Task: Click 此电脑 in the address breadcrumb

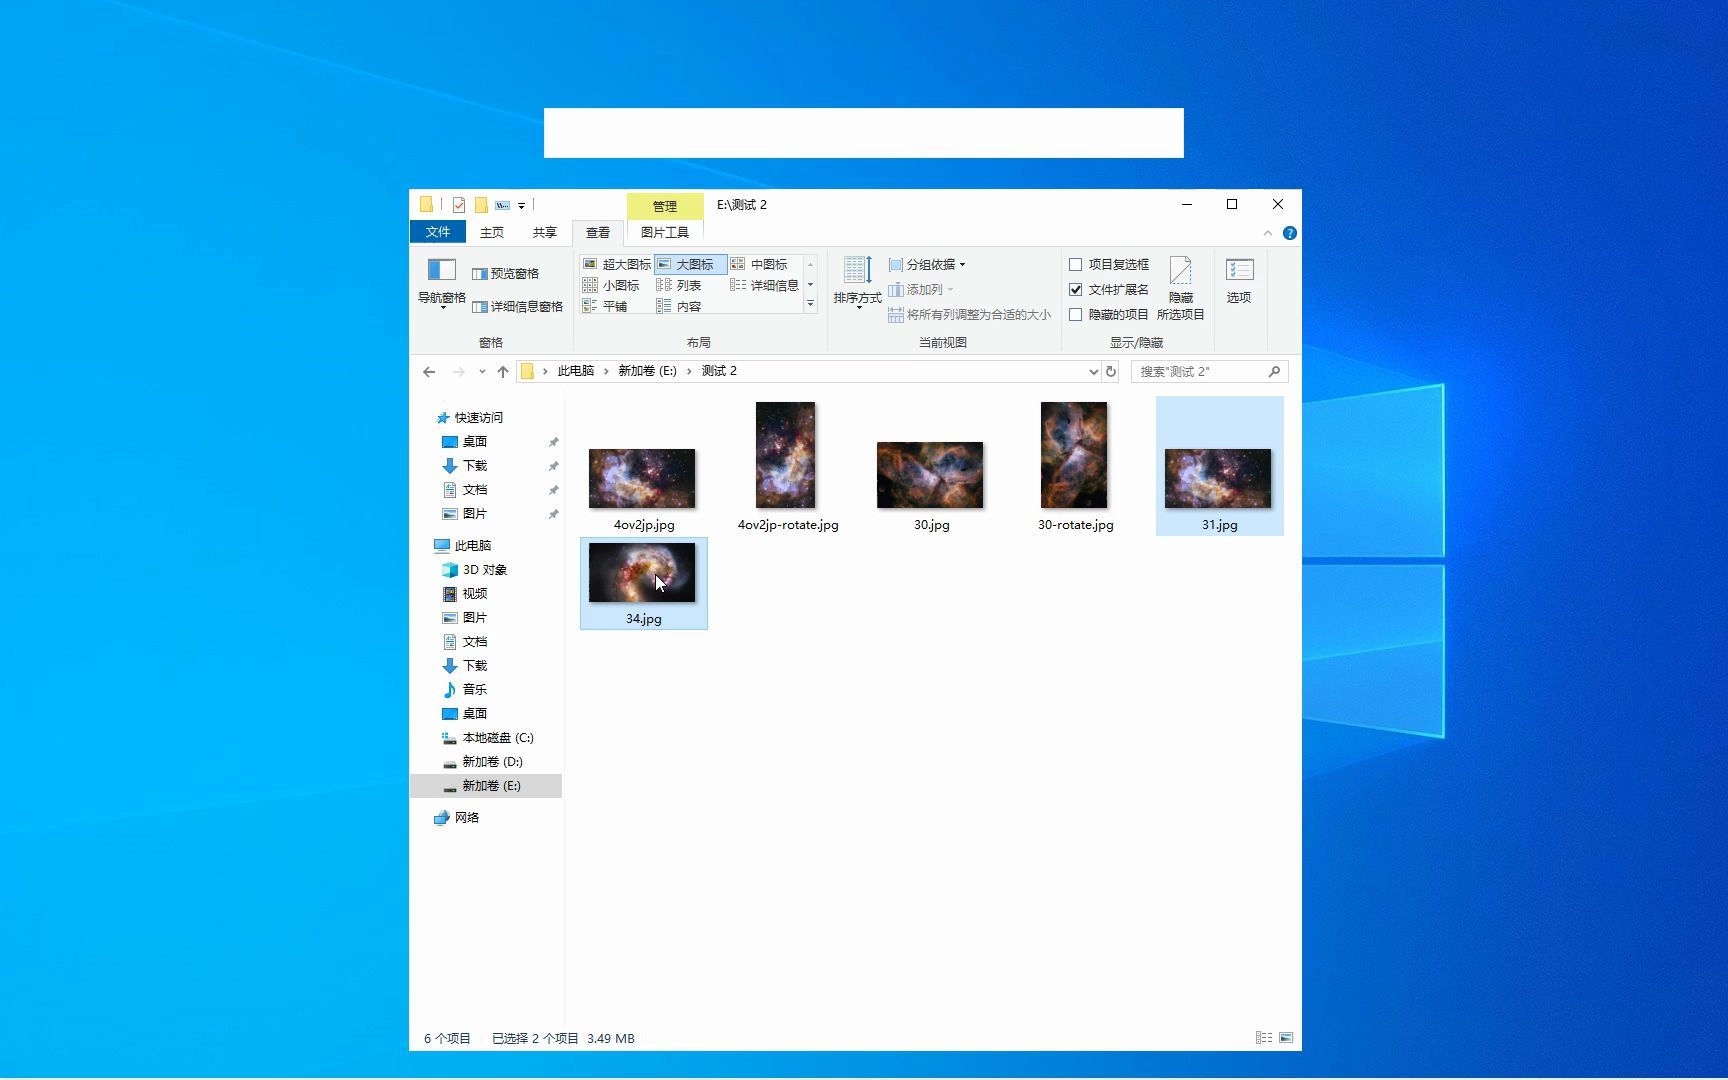Action: (576, 371)
